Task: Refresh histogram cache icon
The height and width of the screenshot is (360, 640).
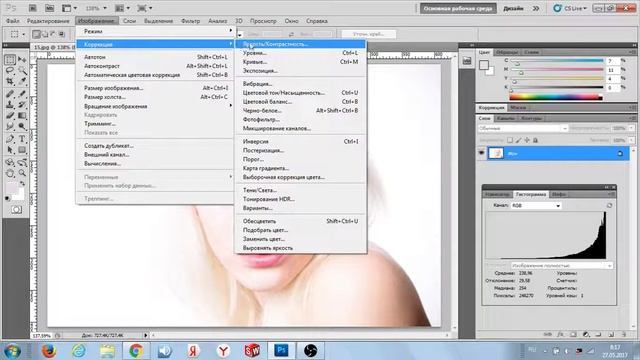Action: pos(609,206)
